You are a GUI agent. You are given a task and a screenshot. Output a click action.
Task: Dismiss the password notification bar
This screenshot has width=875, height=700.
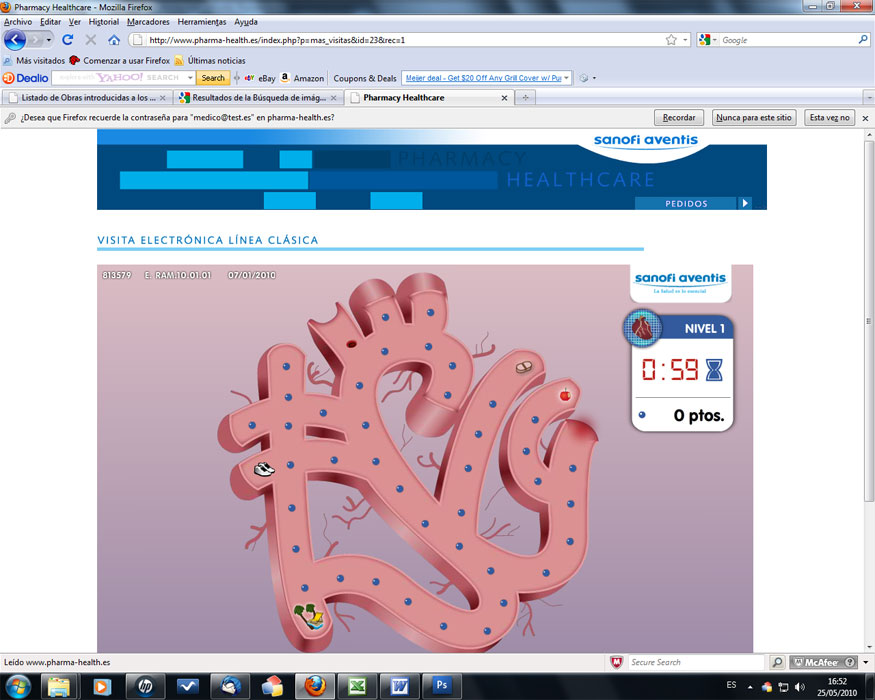pos(866,118)
